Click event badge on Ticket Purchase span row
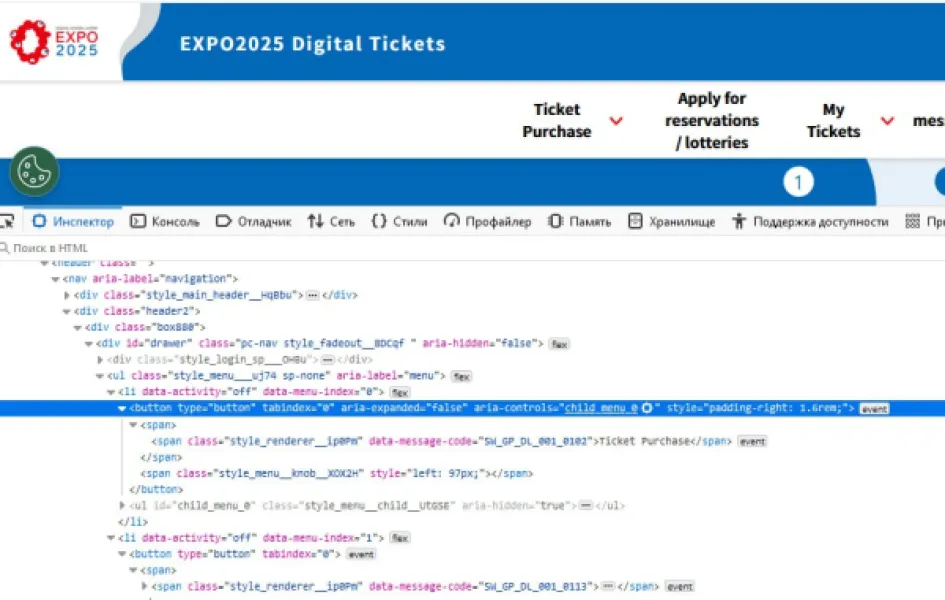Viewport: 945px width, 600px height. point(752,442)
